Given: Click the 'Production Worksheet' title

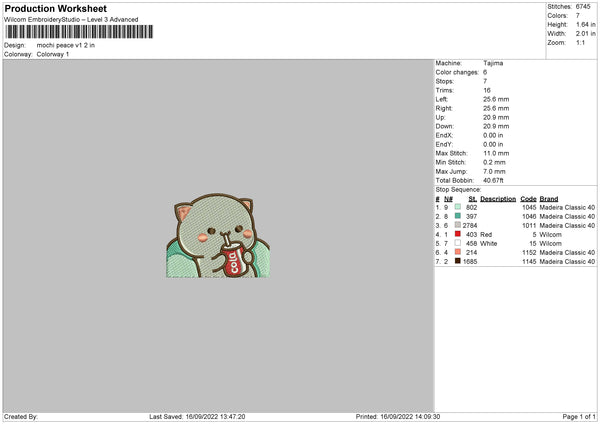Looking at the screenshot, I should coord(55,8).
